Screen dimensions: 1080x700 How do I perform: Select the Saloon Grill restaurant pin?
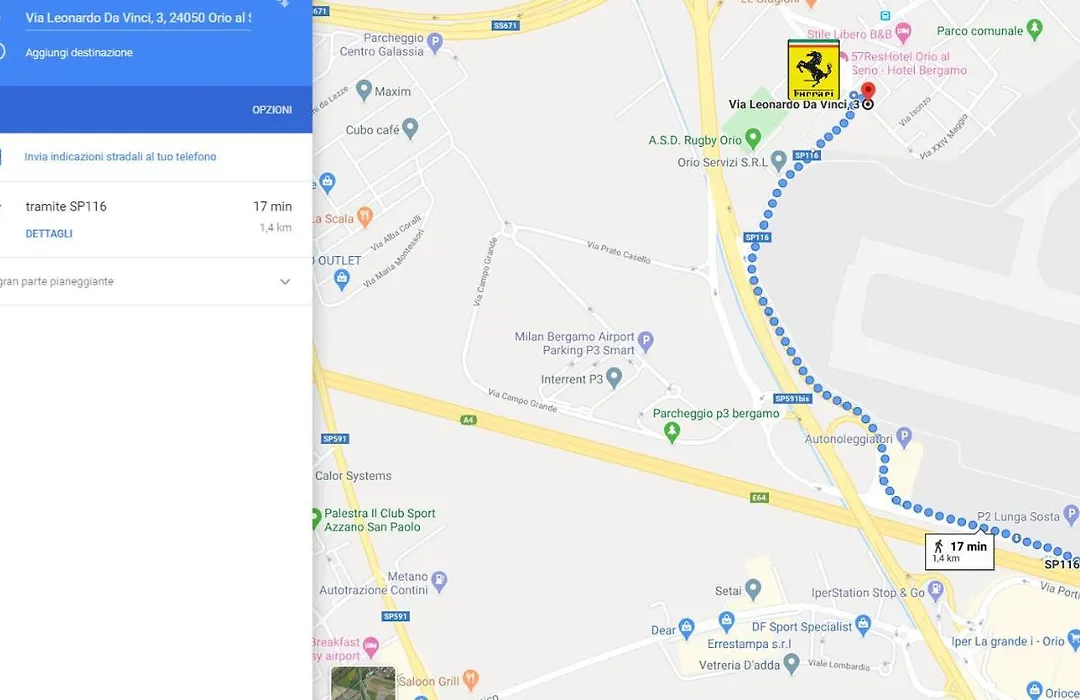click(470, 679)
